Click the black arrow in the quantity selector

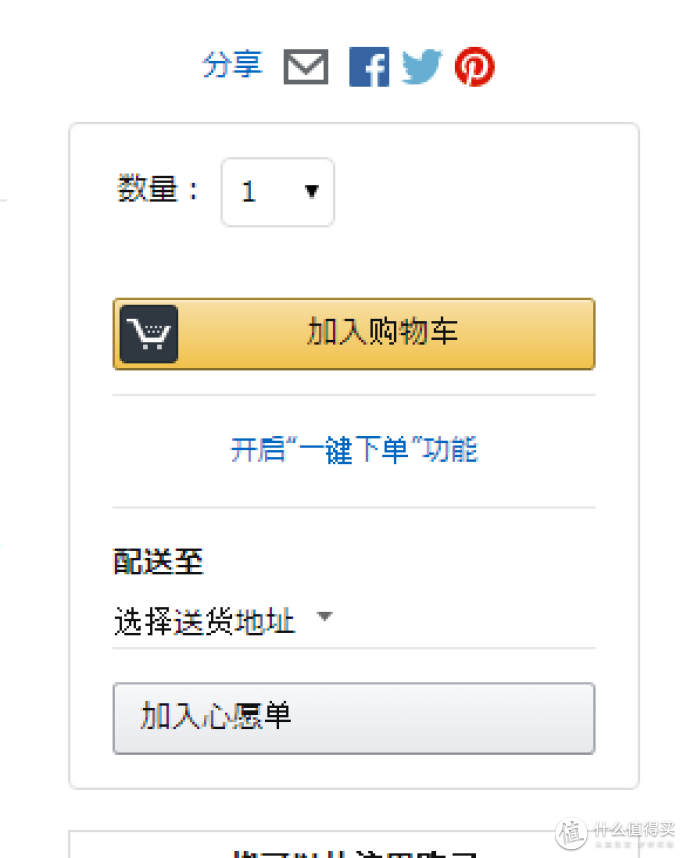(312, 192)
